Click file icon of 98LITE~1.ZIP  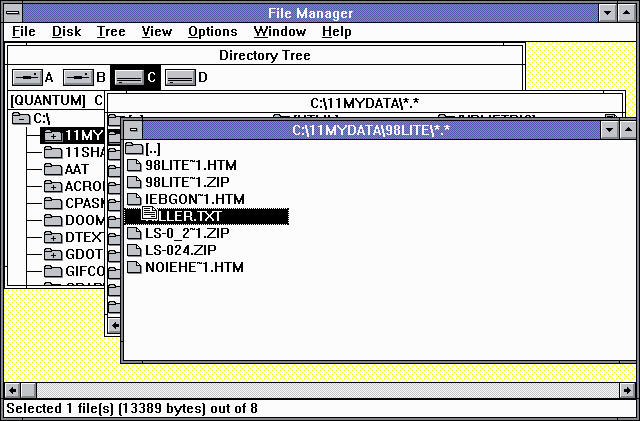coord(134,182)
